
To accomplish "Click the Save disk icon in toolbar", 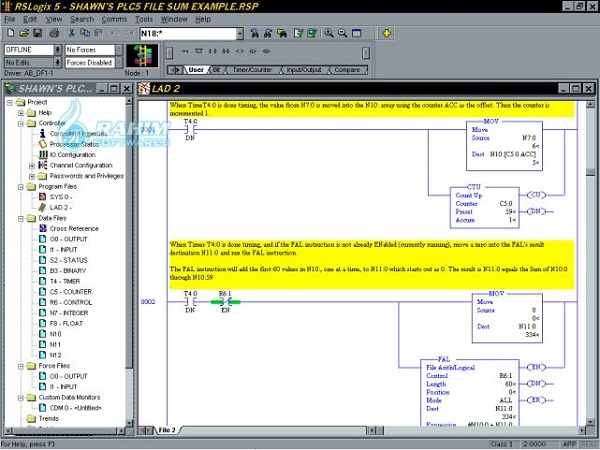I will click(x=38, y=33).
